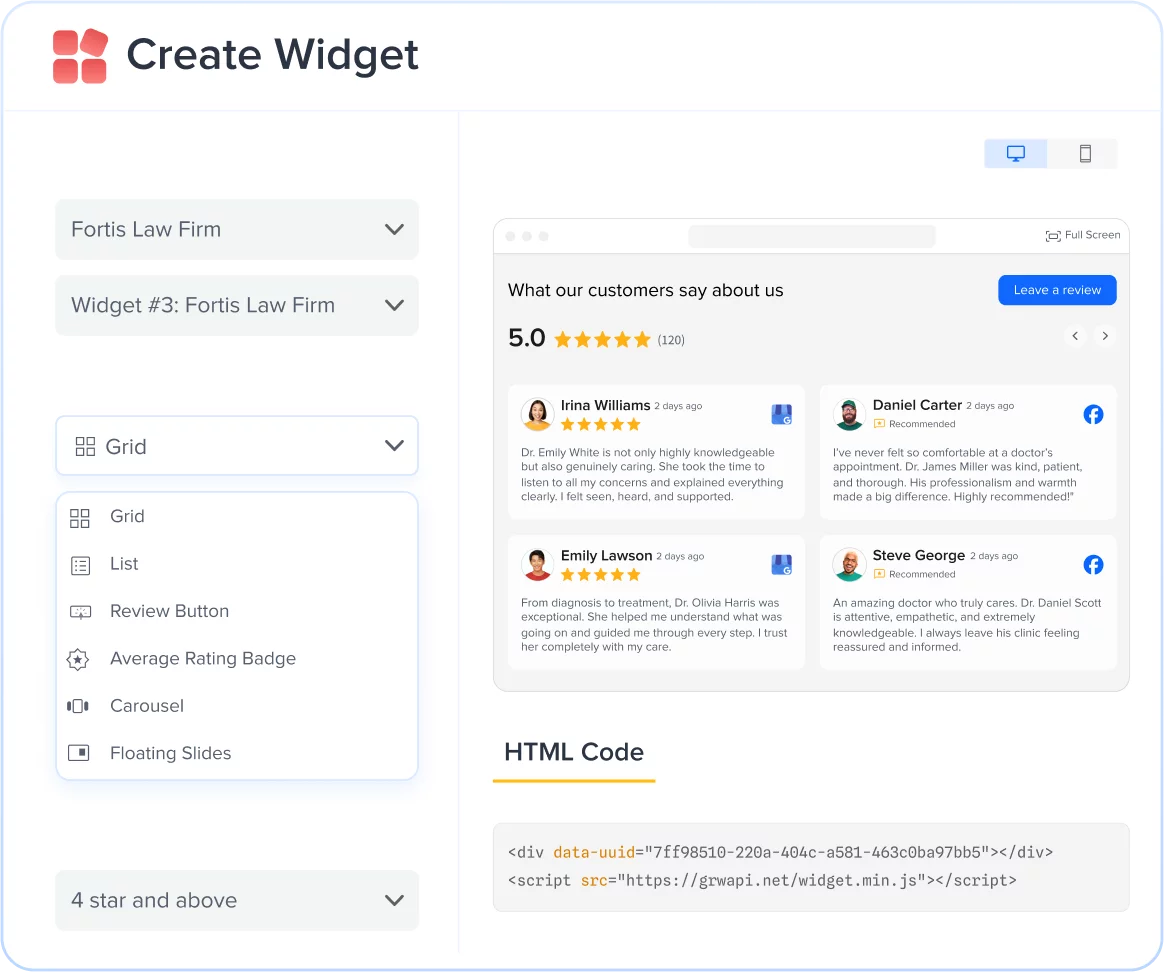Click the next arrow to browse reviews
This screenshot has width=1164, height=972.
coord(1104,336)
